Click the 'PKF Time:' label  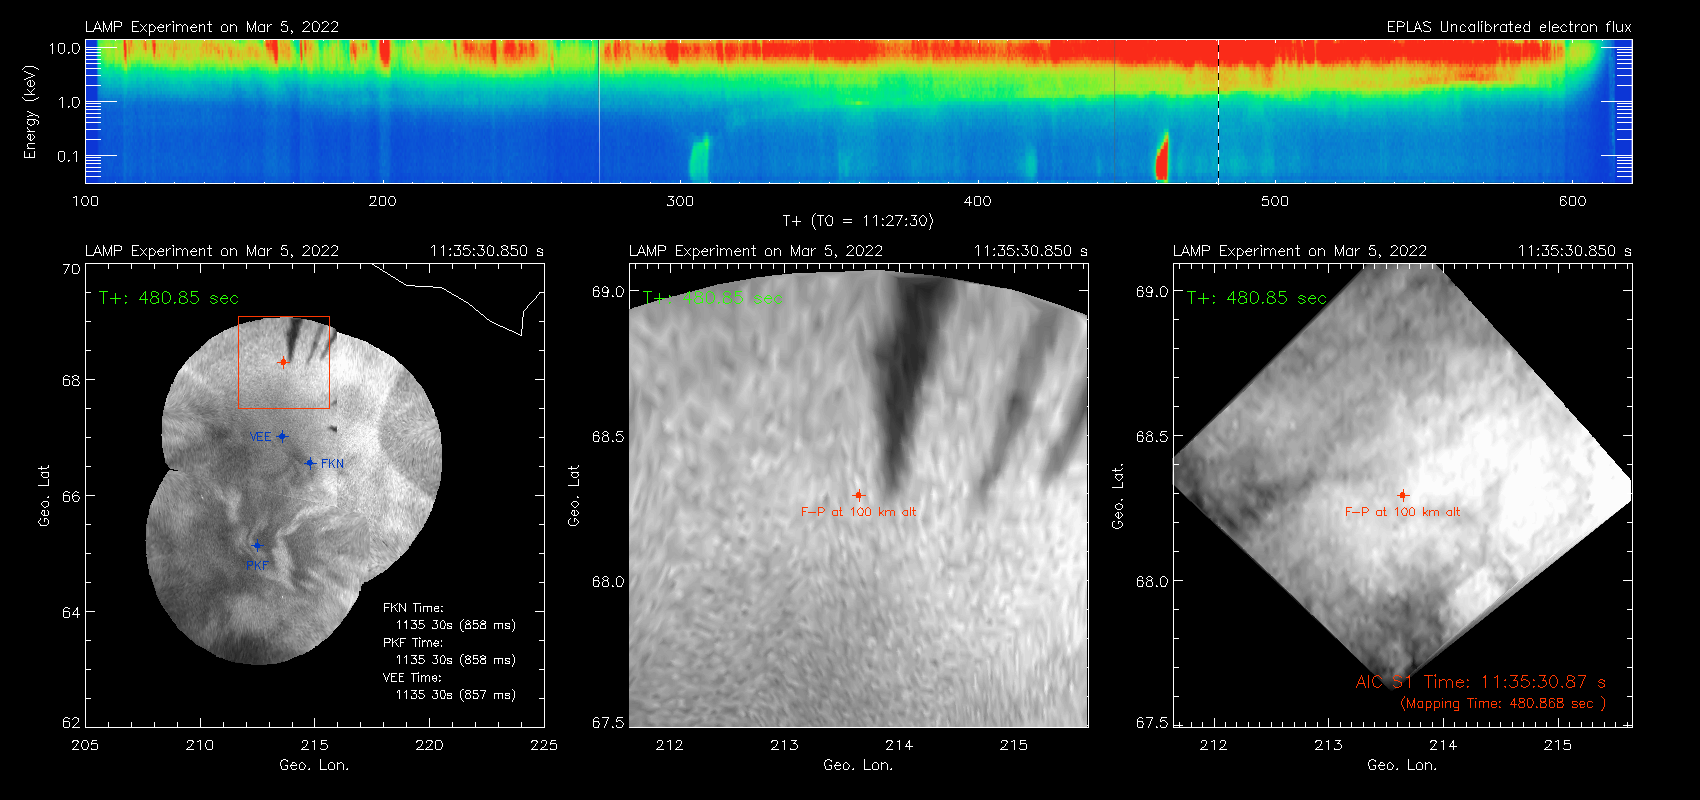413,643
